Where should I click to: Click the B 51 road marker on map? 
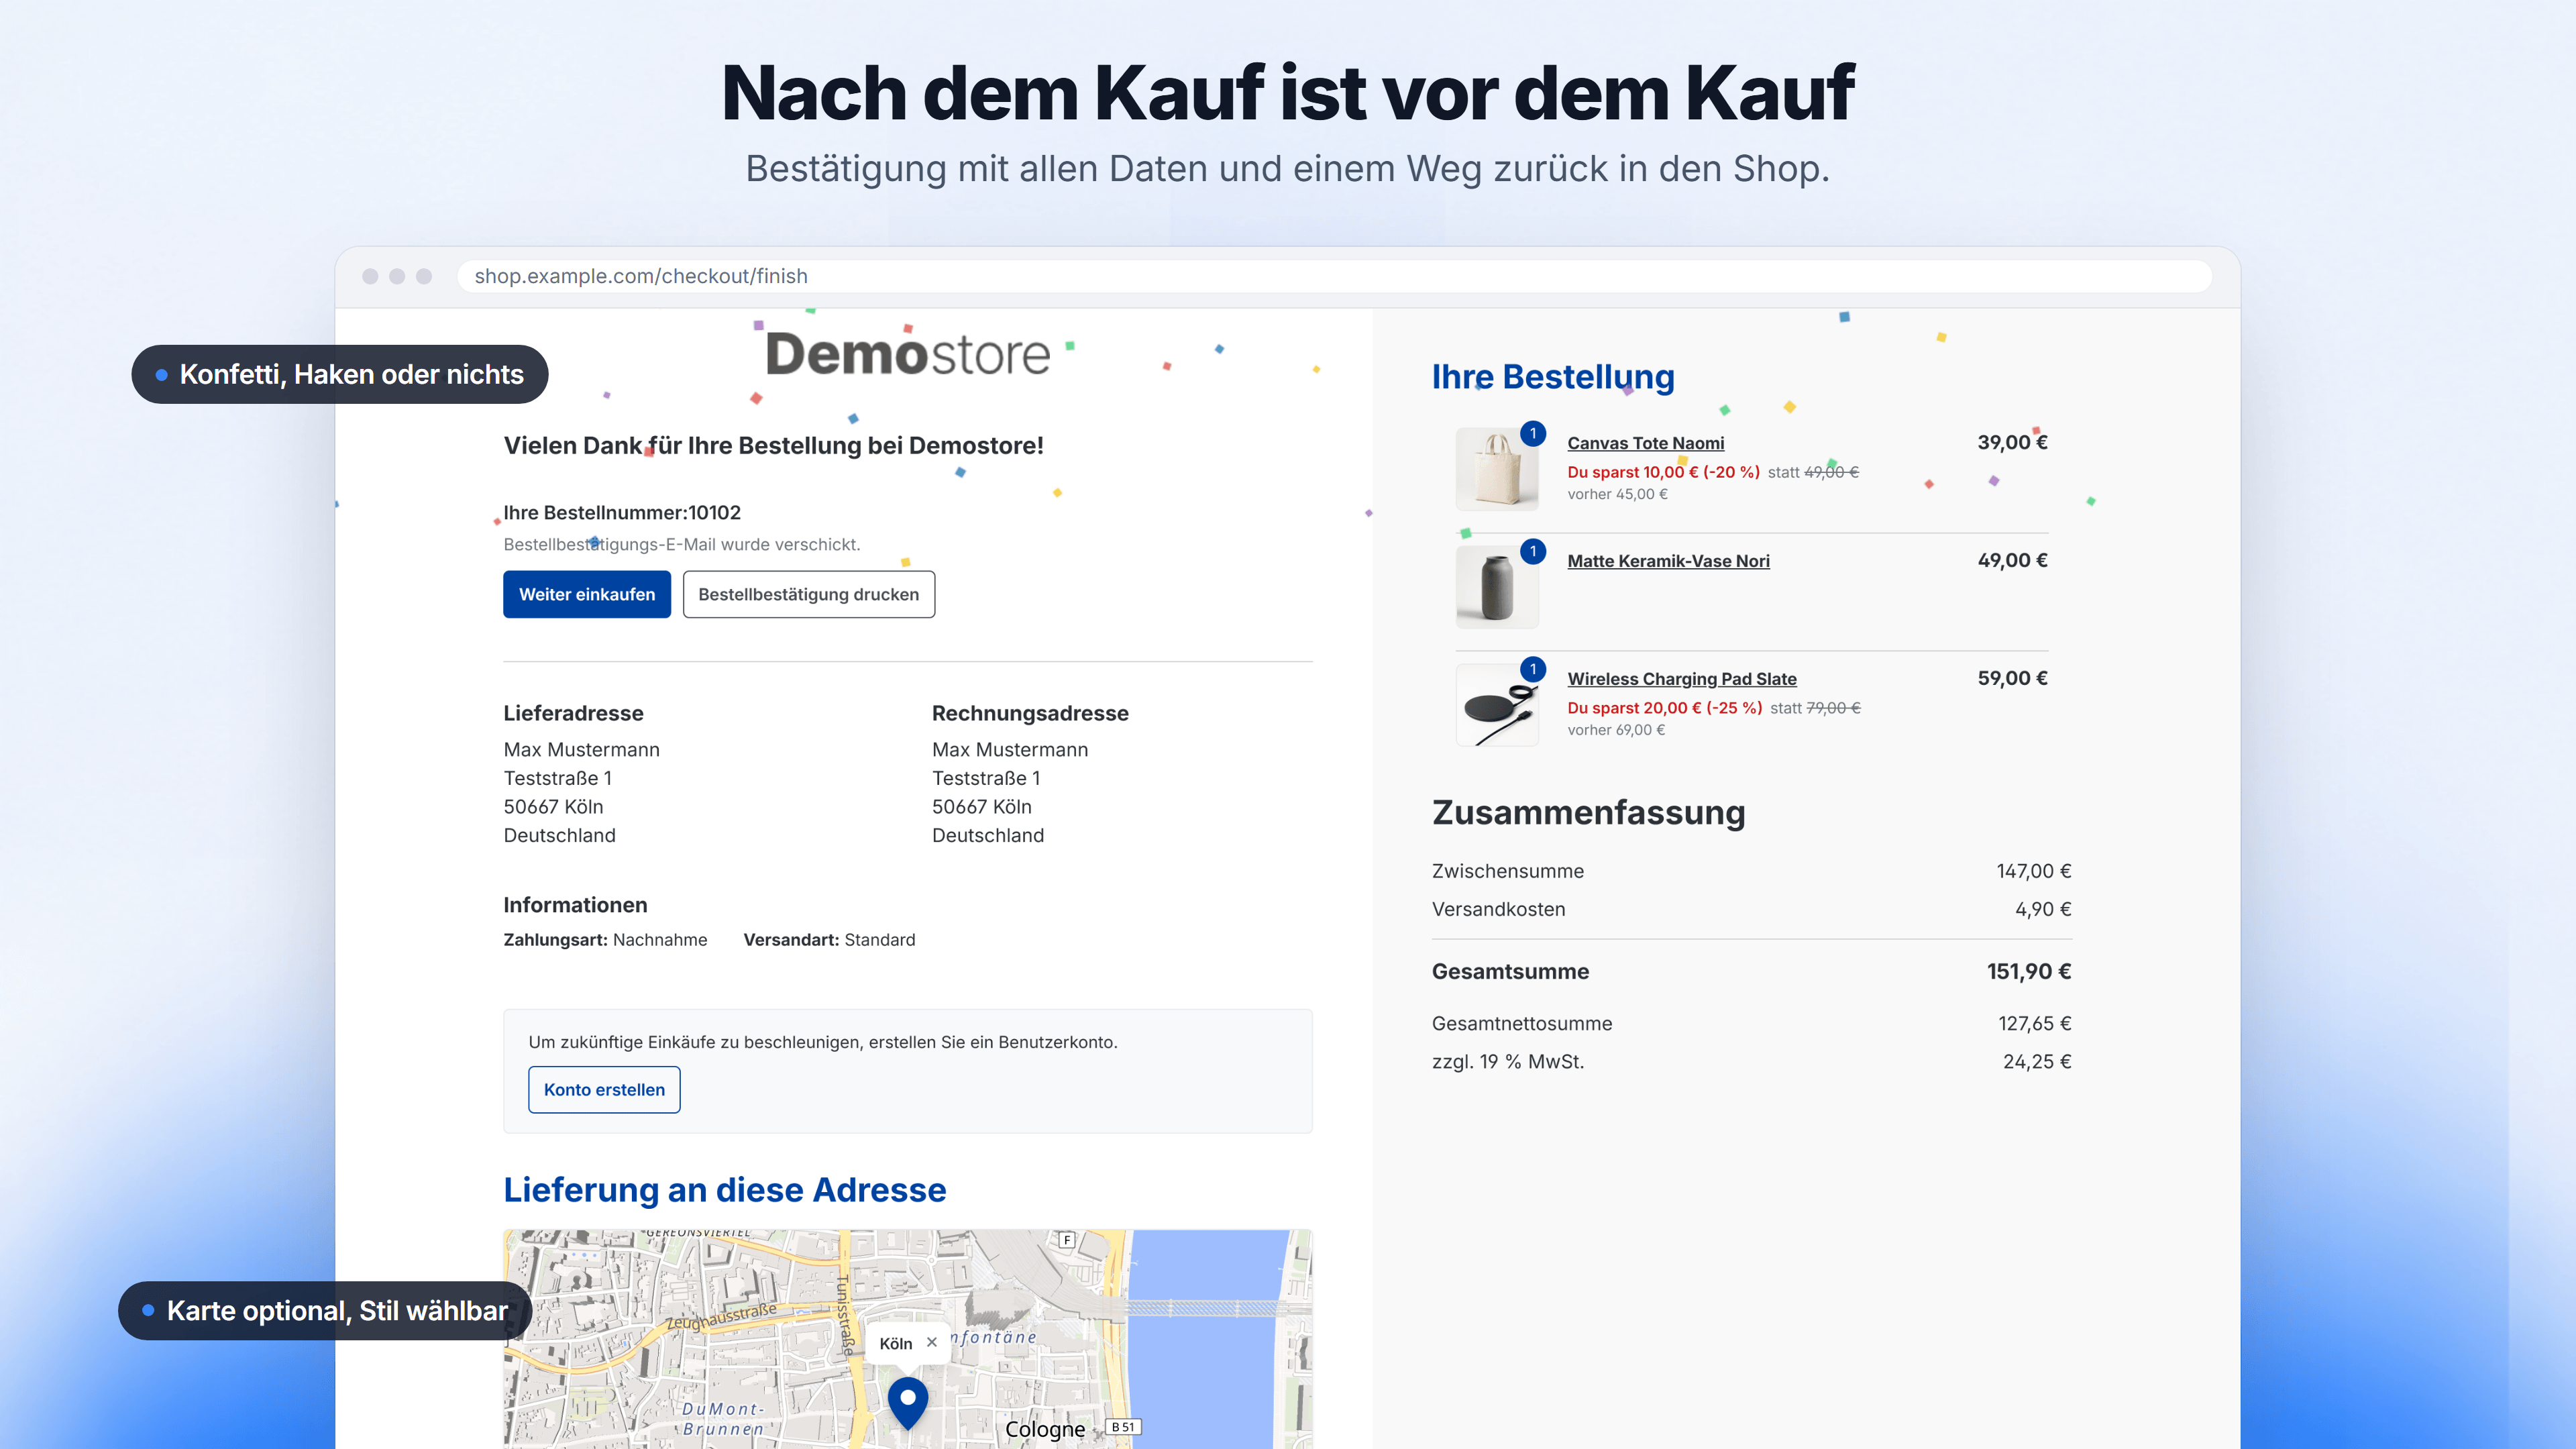1123,1427
